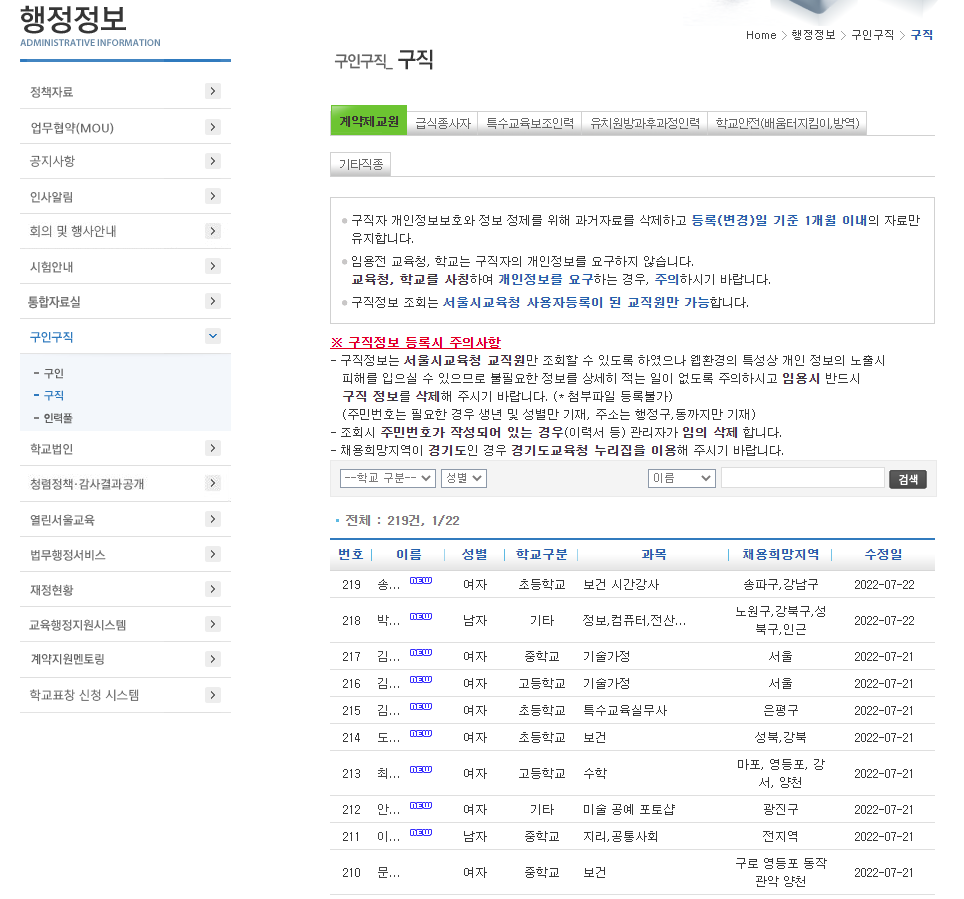
Task: Click the arrow icon beside 공지사항
Action: click(212, 160)
